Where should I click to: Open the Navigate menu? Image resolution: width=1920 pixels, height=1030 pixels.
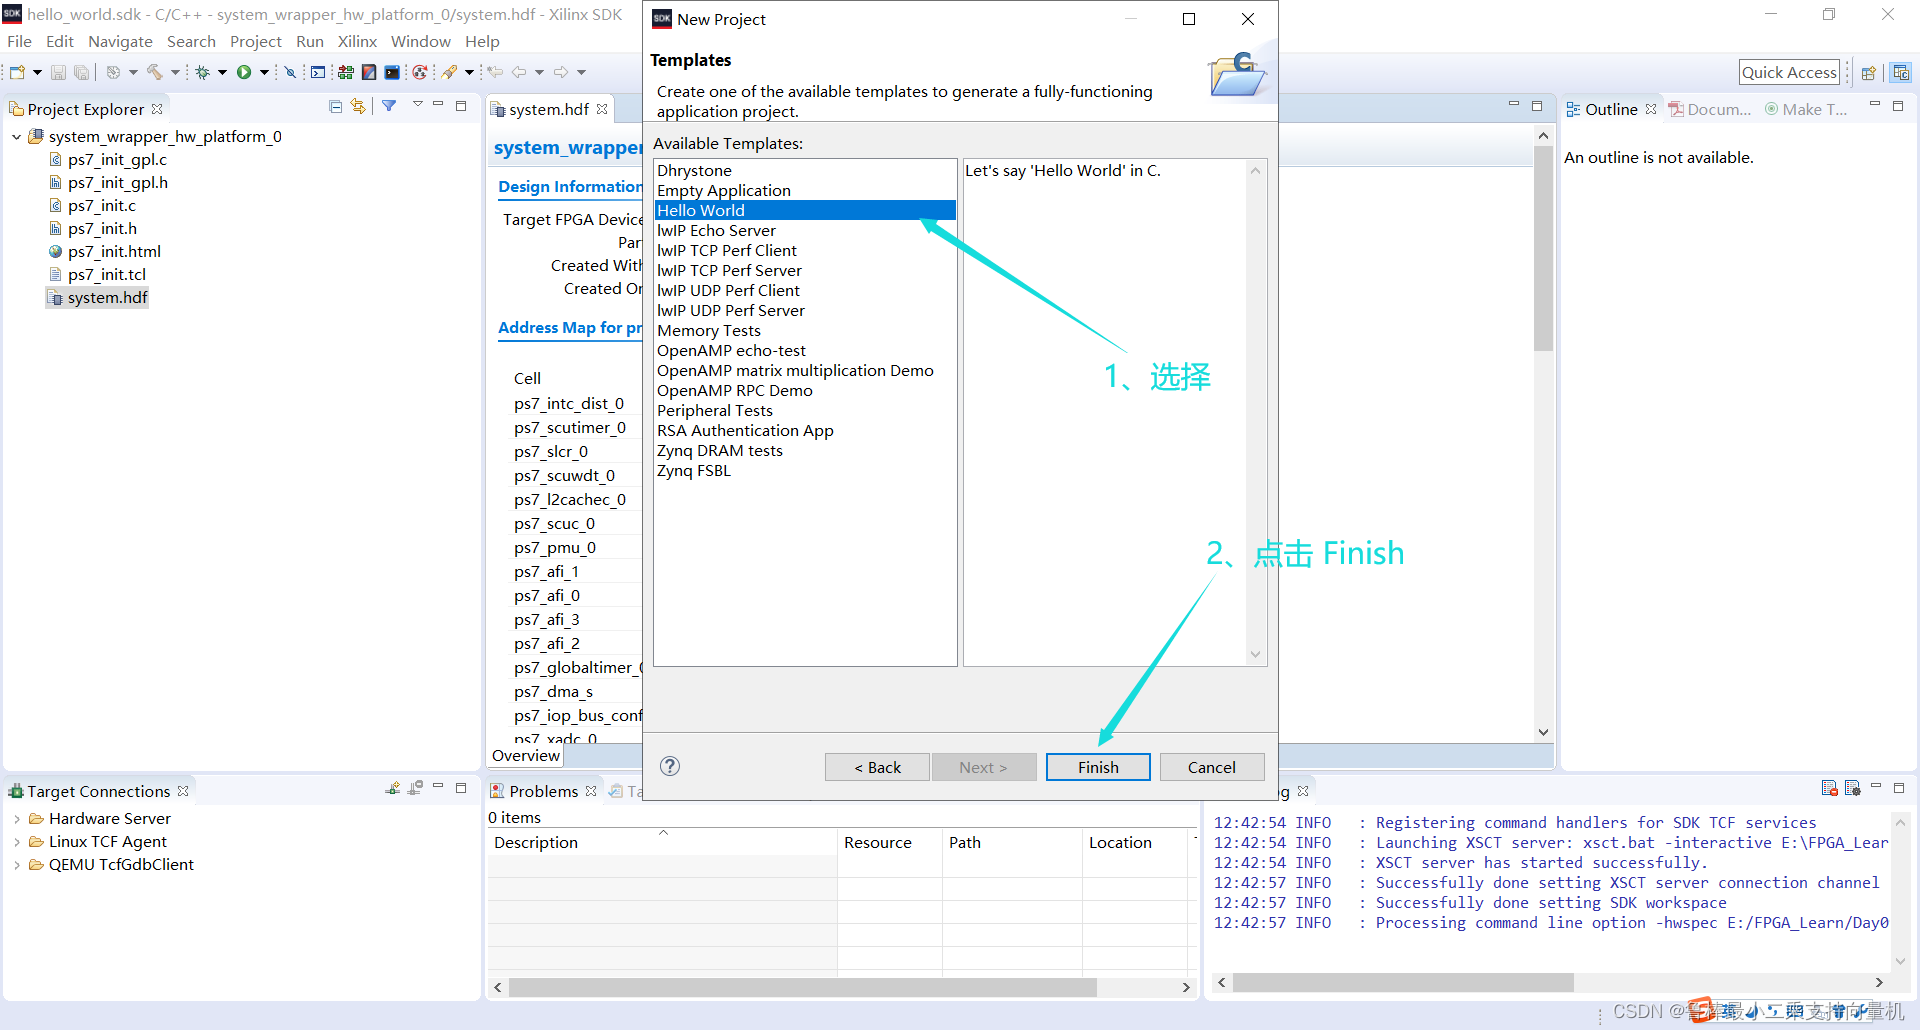click(120, 41)
